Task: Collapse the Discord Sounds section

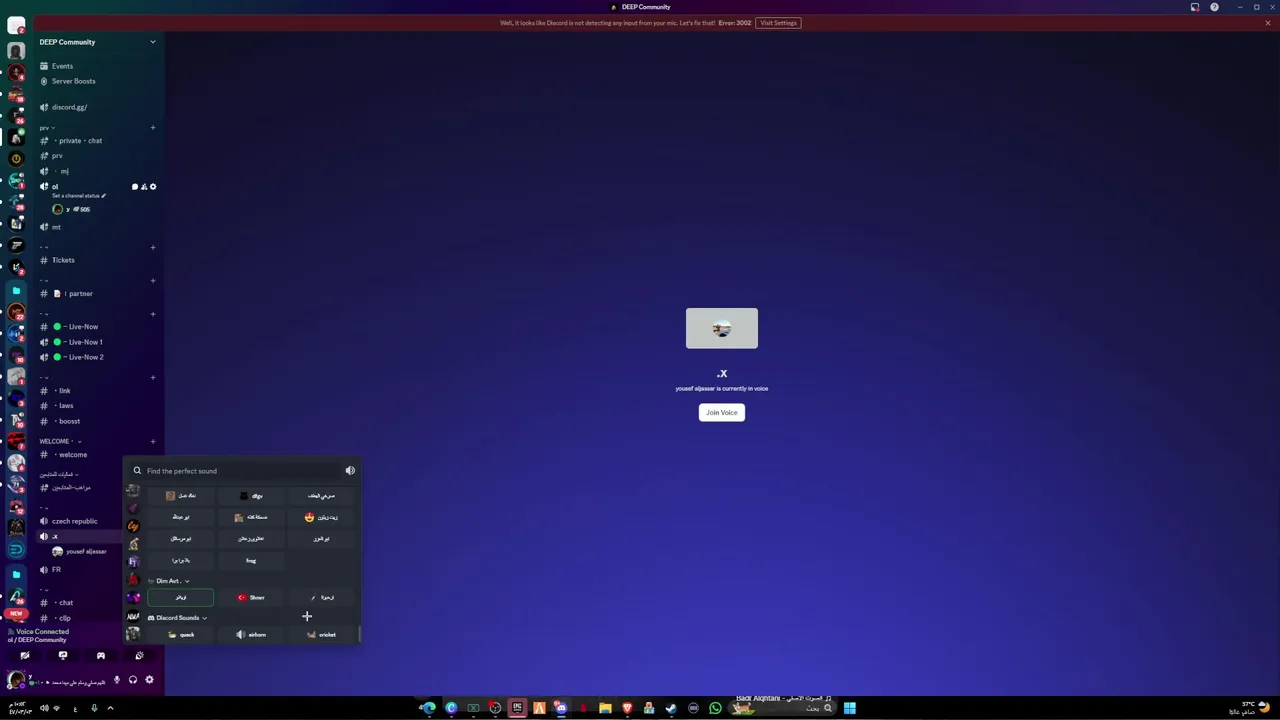Action: [178, 618]
